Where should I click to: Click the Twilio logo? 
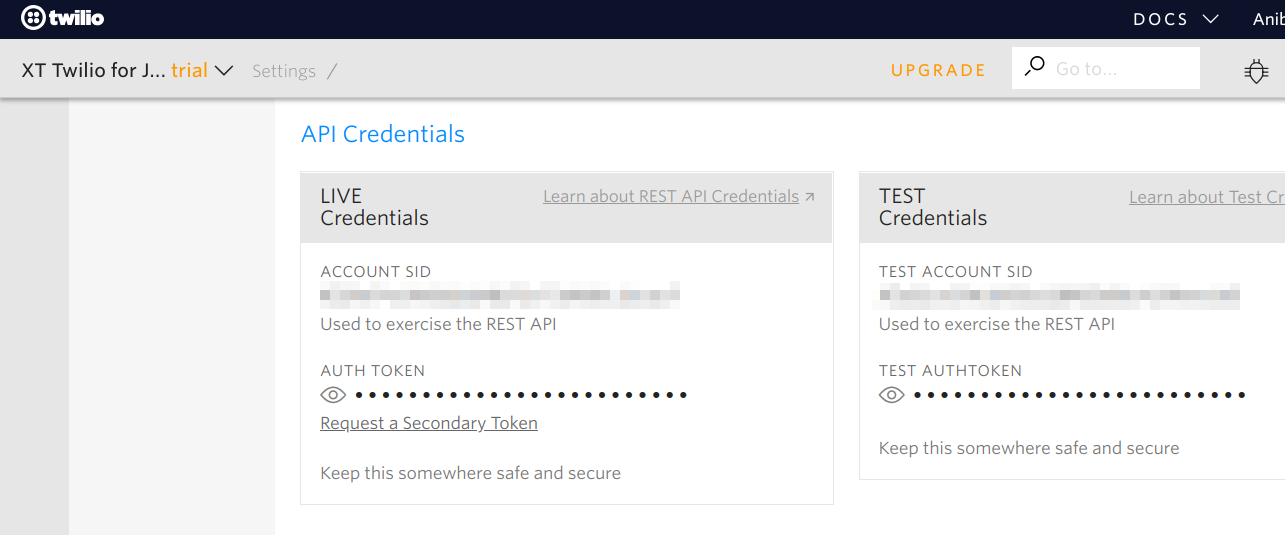[x=62, y=18]
